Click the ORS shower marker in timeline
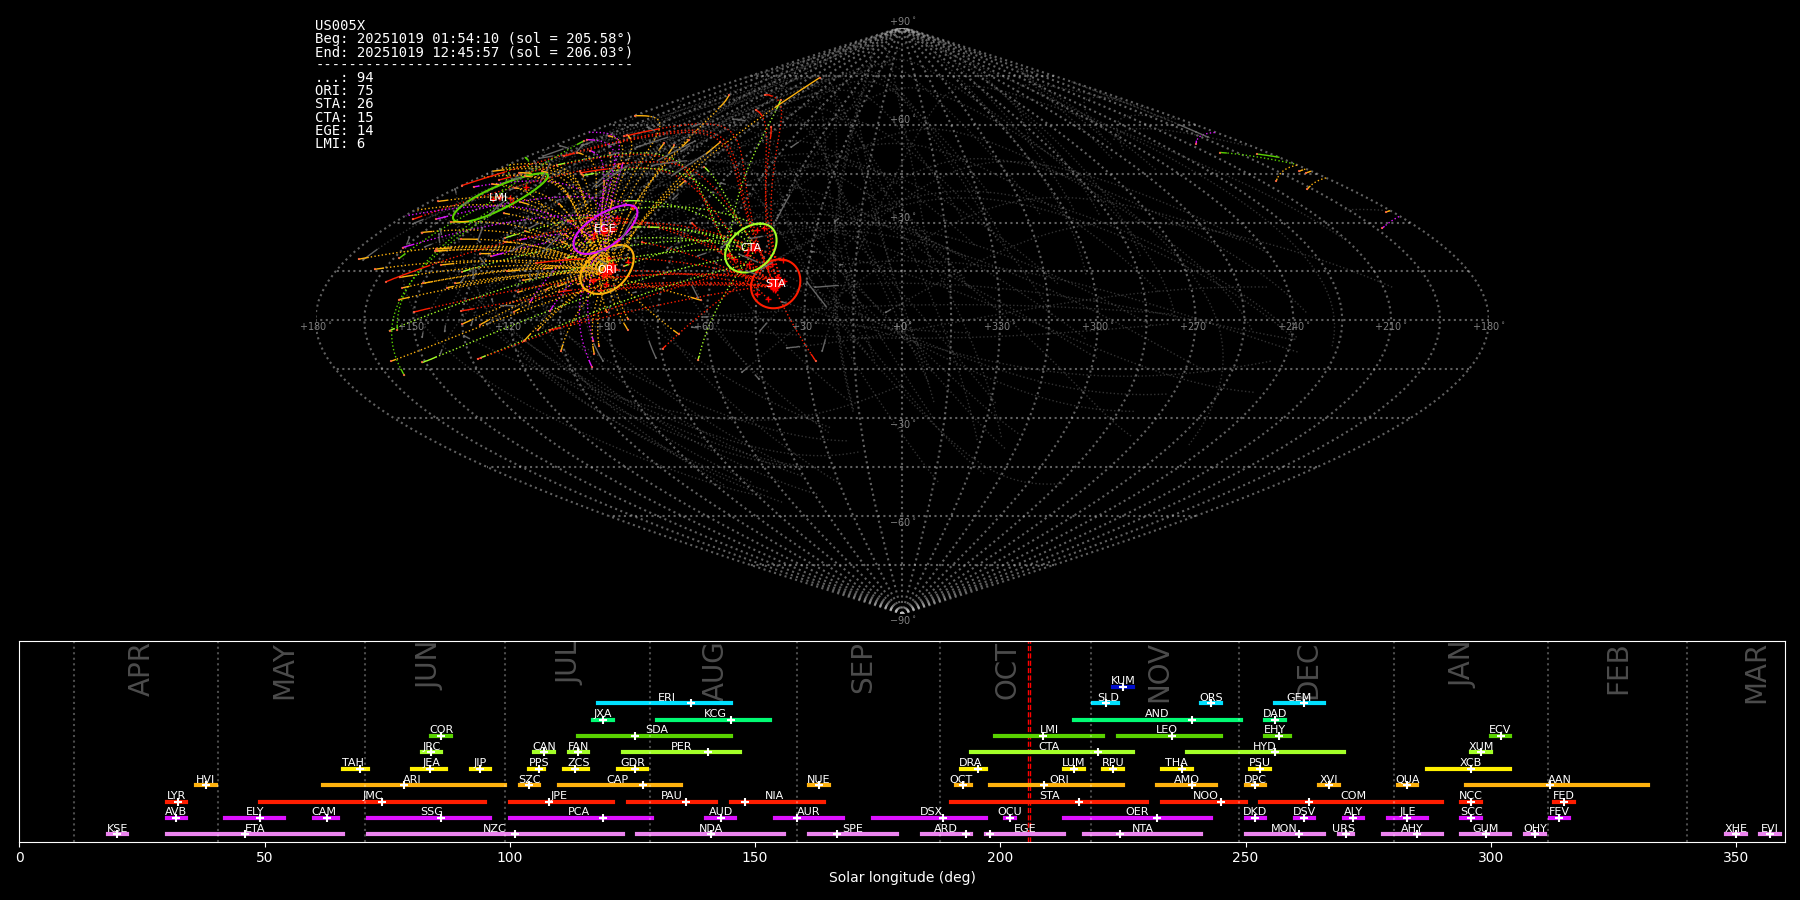This screenshot has height=900, width=1800. pos(1211,703)
